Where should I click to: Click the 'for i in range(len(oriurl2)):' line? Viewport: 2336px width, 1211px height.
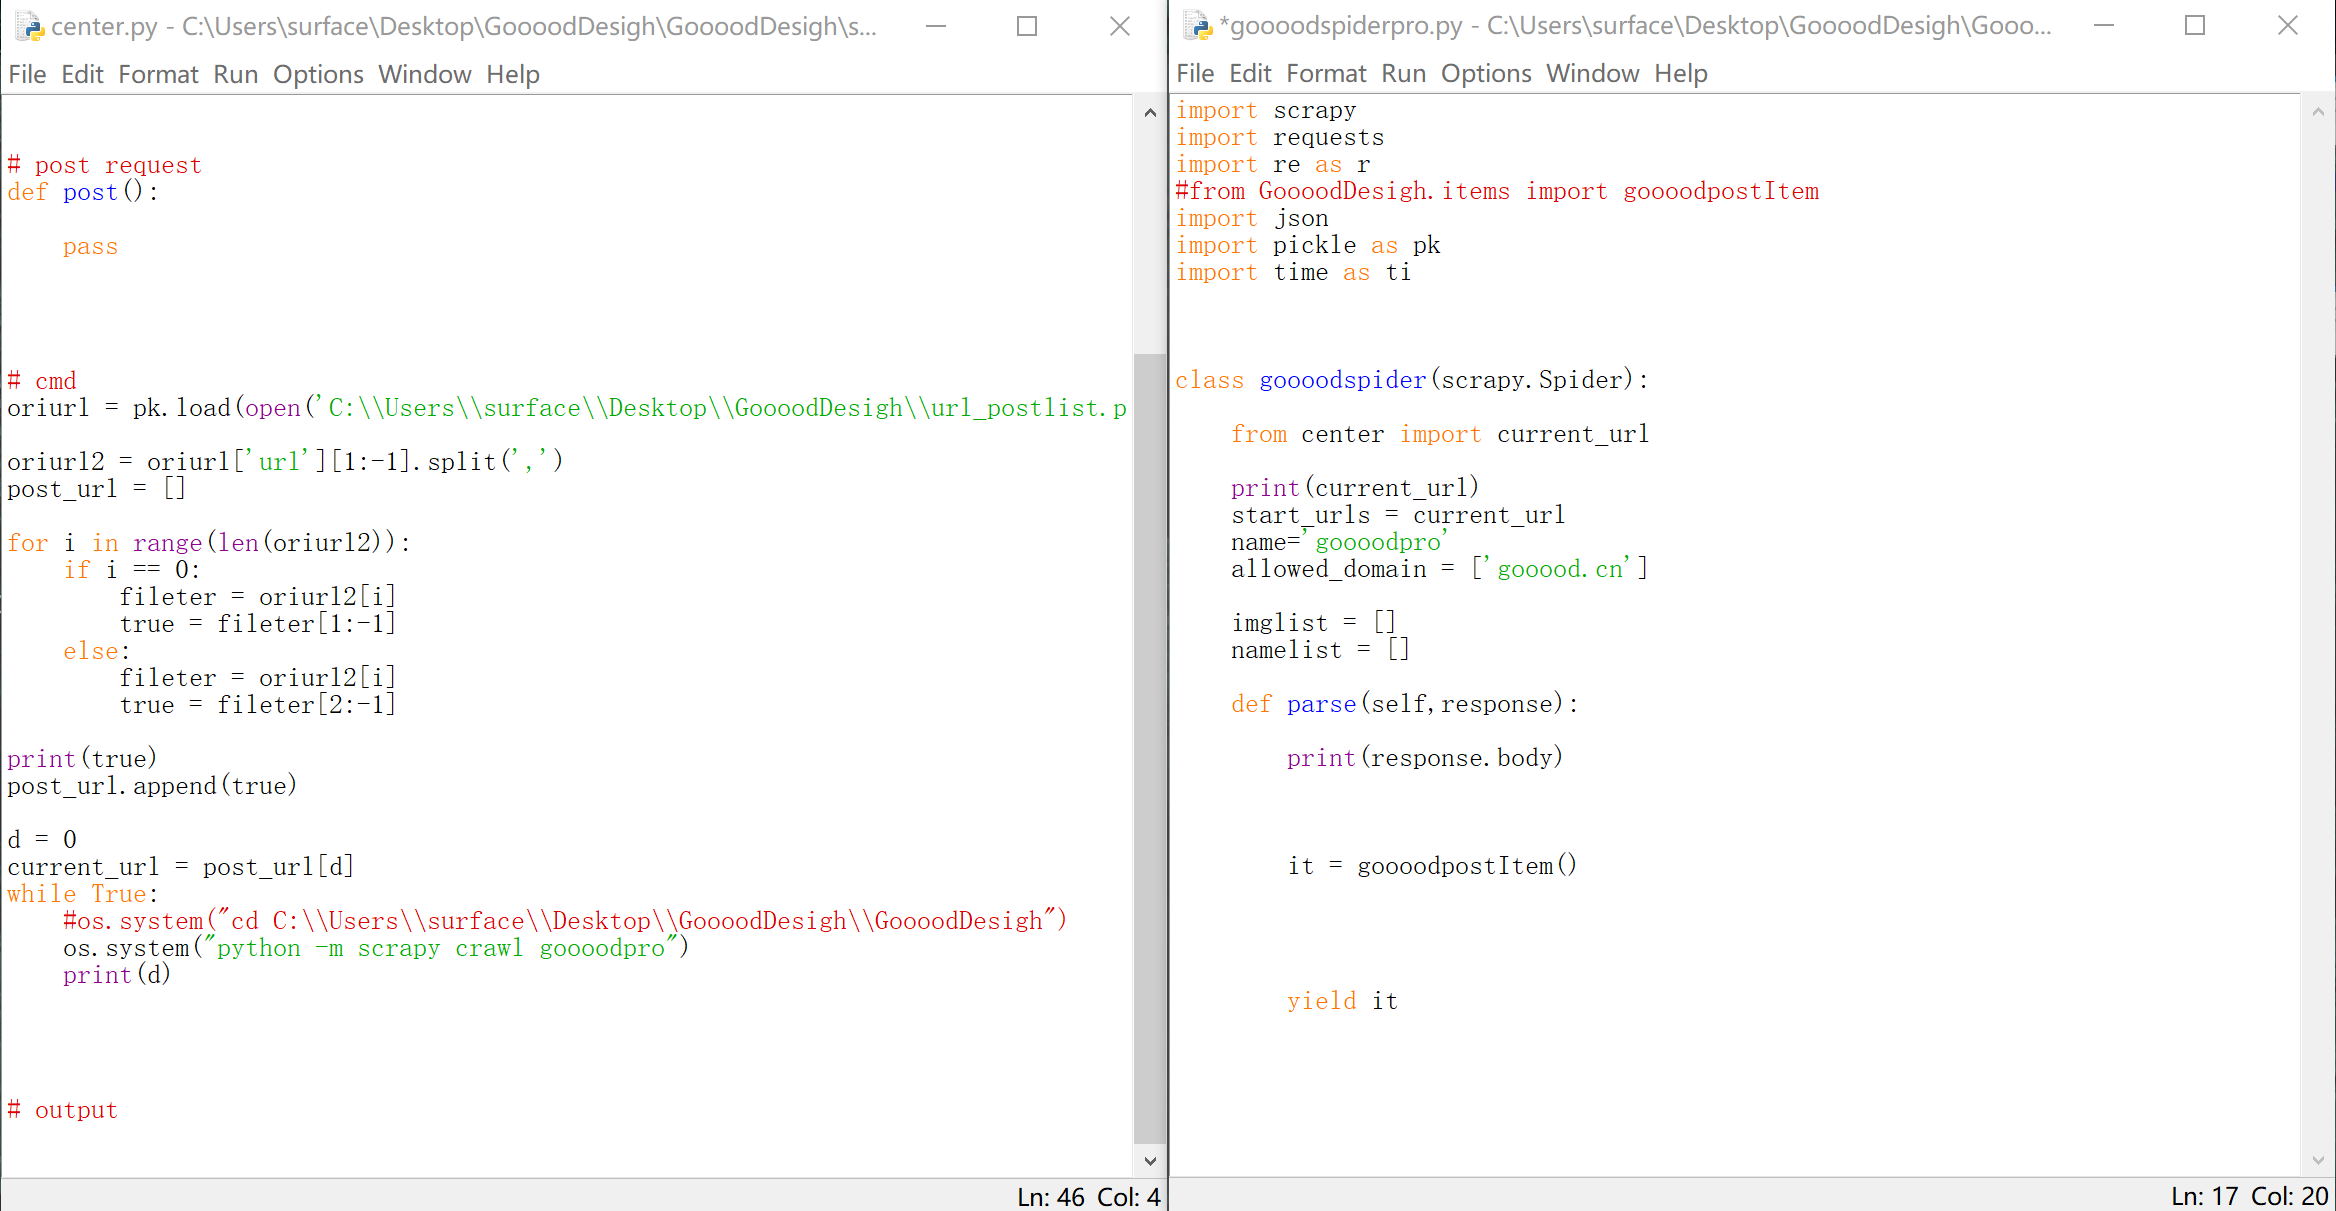209,543
